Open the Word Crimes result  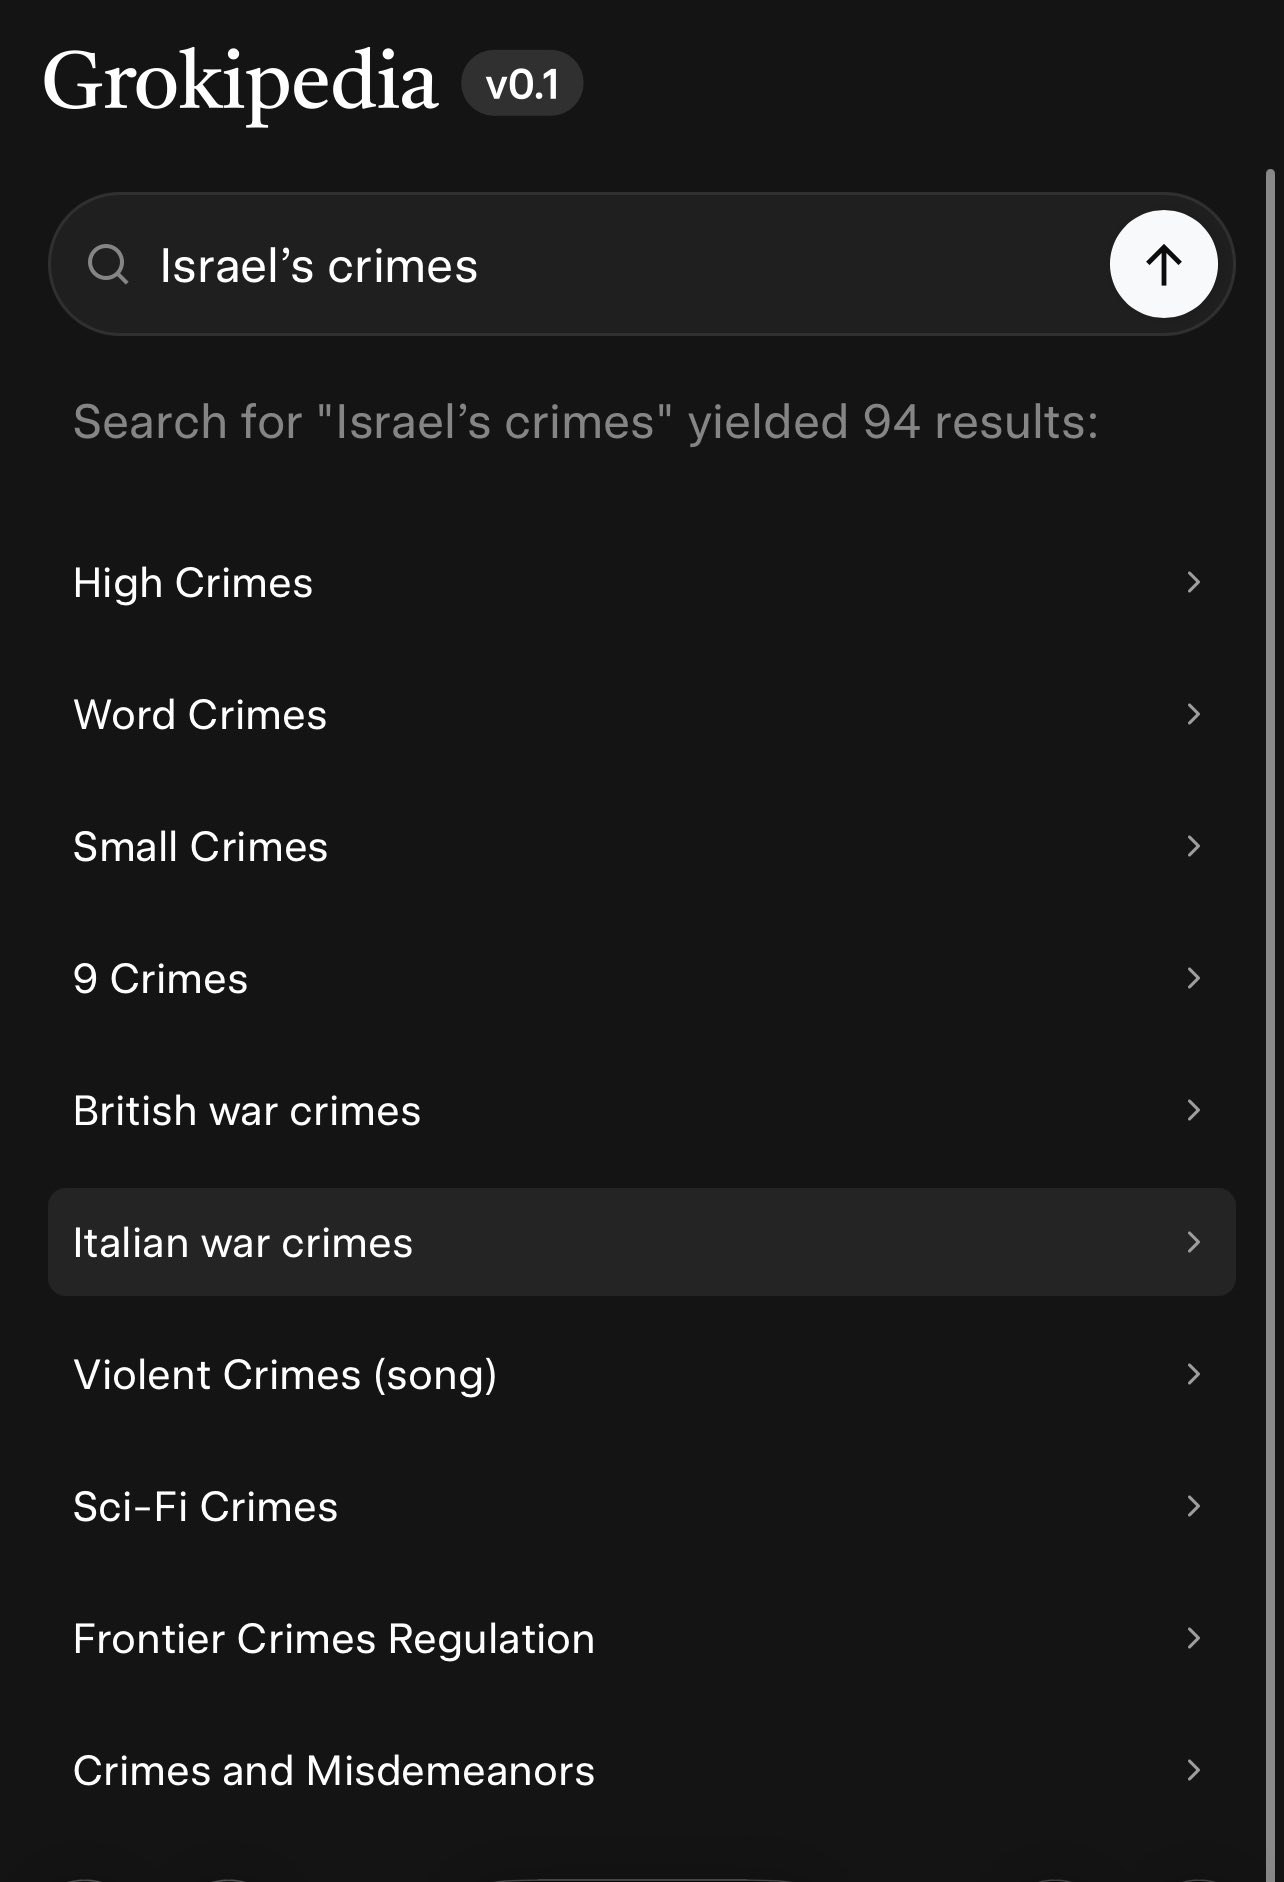coord(200,715)
